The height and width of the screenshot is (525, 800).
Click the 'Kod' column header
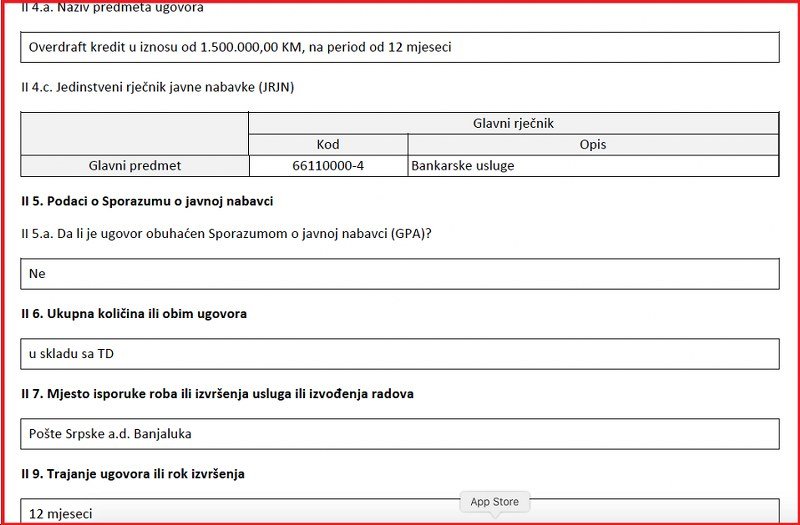[328, 145]
